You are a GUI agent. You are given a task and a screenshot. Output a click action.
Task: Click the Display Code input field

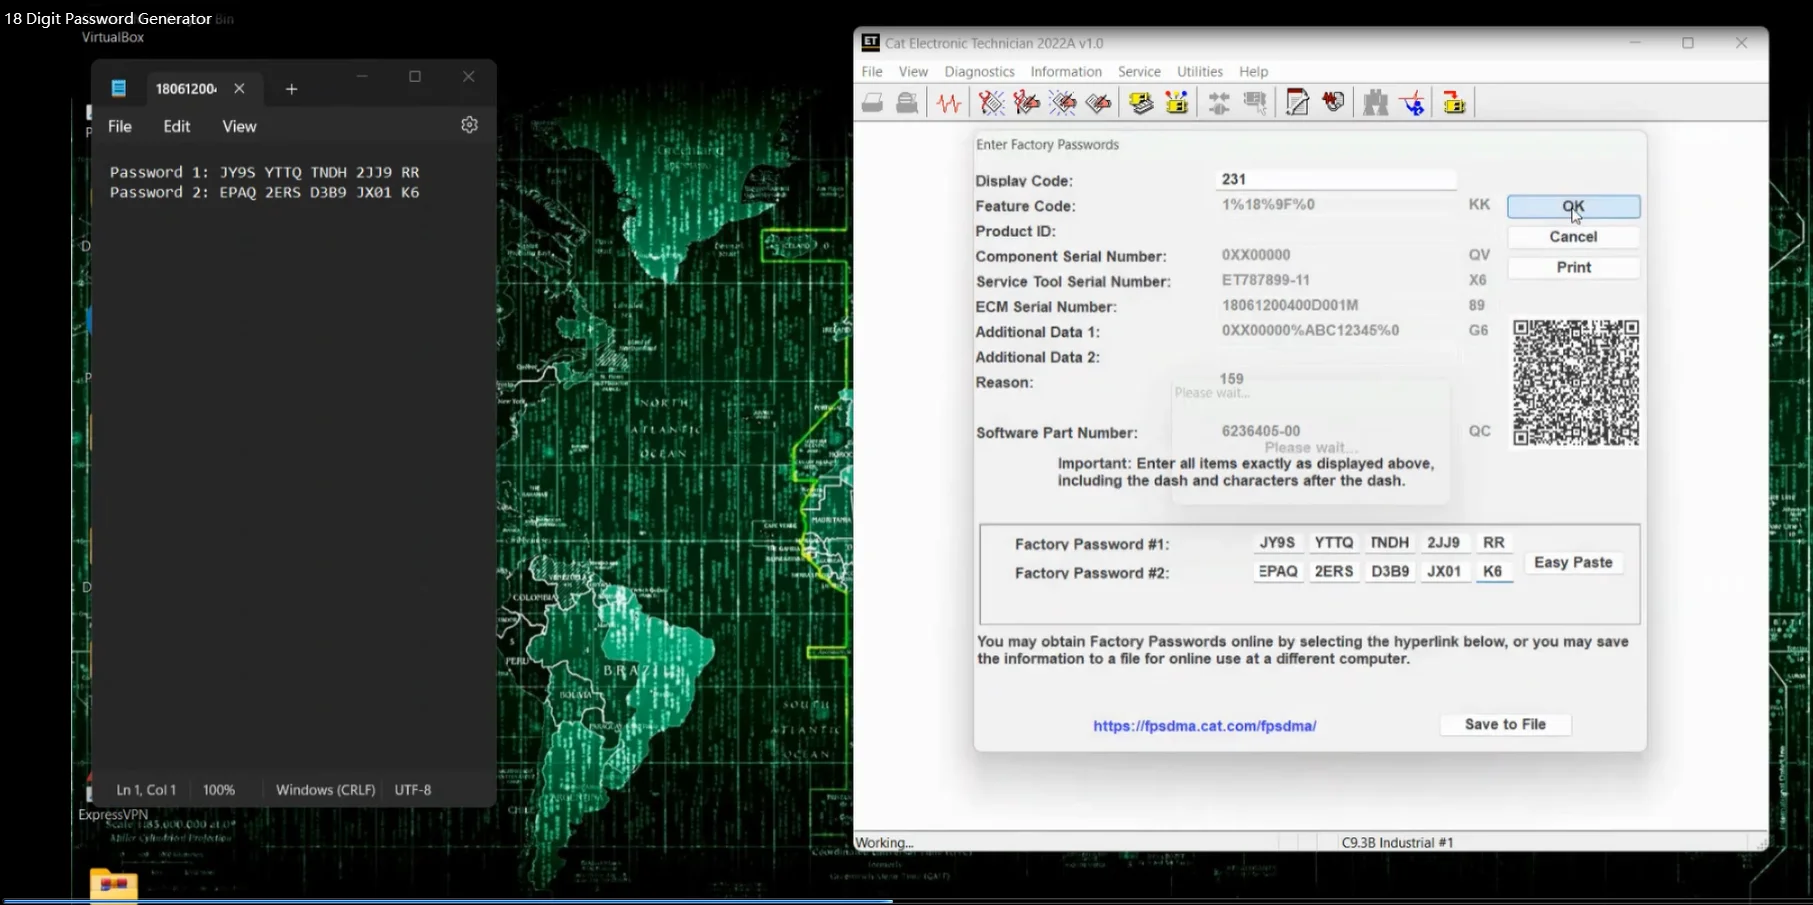pyautogui.click(x=1335, y=180)
